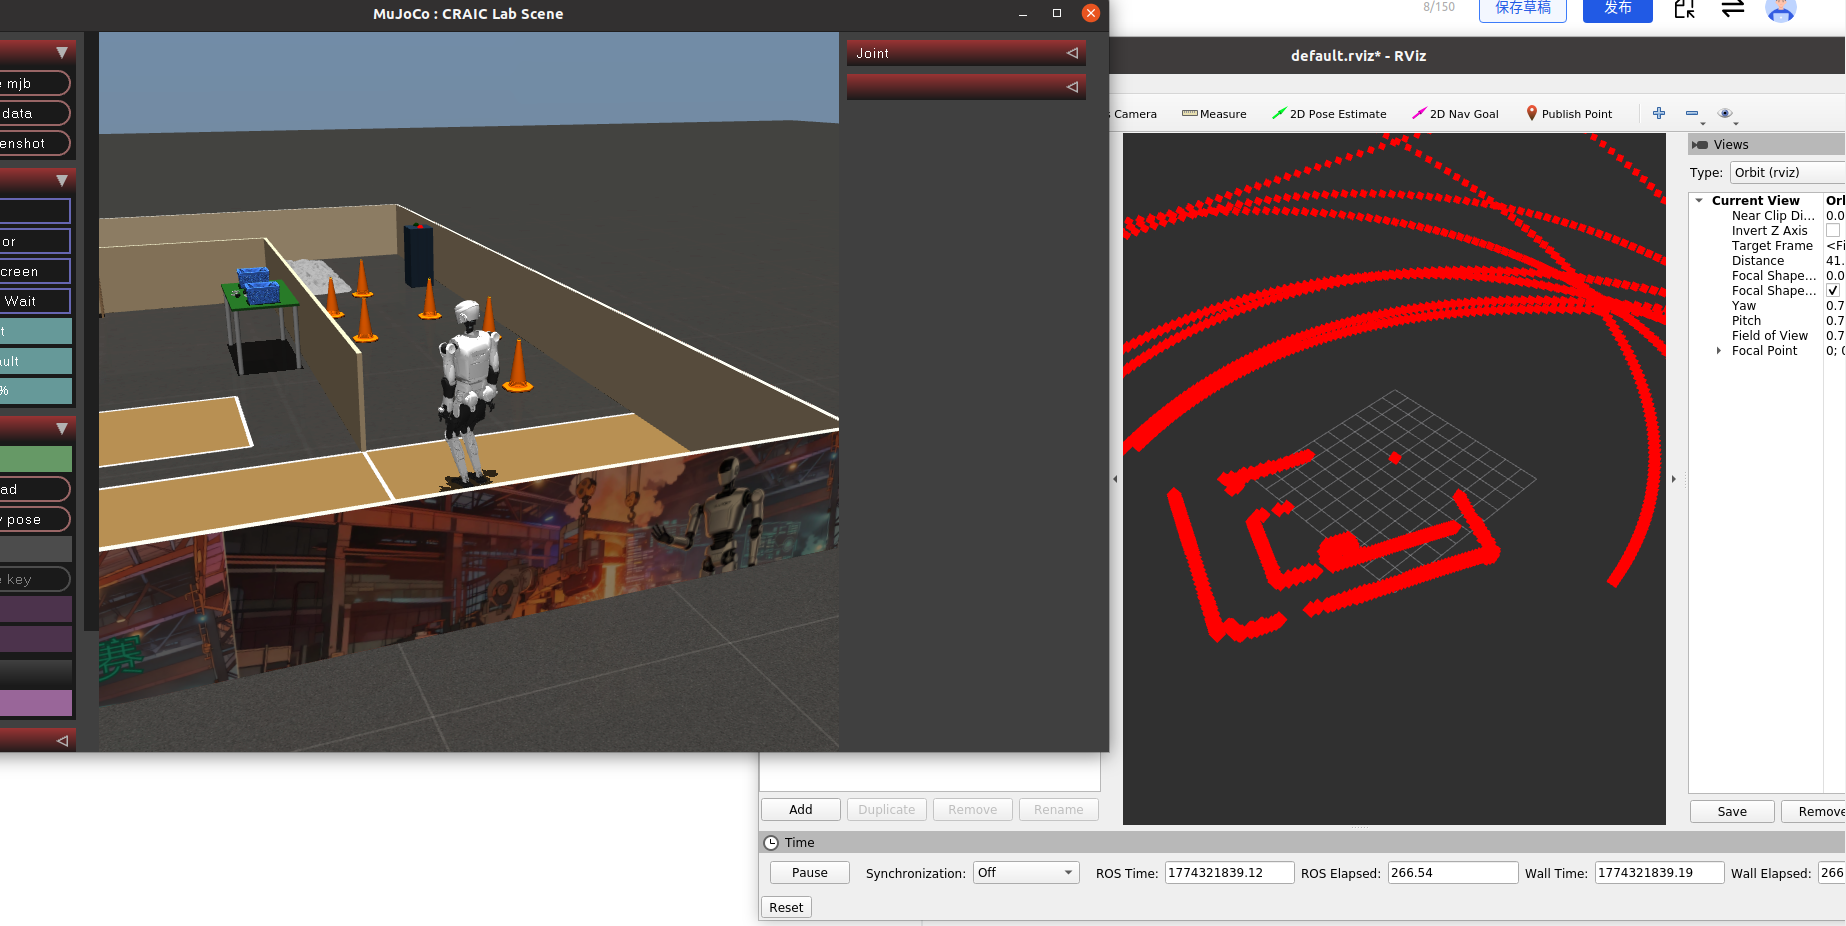The height and width of the screenshot is (926, 1846).
Task: Activate the 2D Pose Estimate tool
Action: tap(1328, 114)
